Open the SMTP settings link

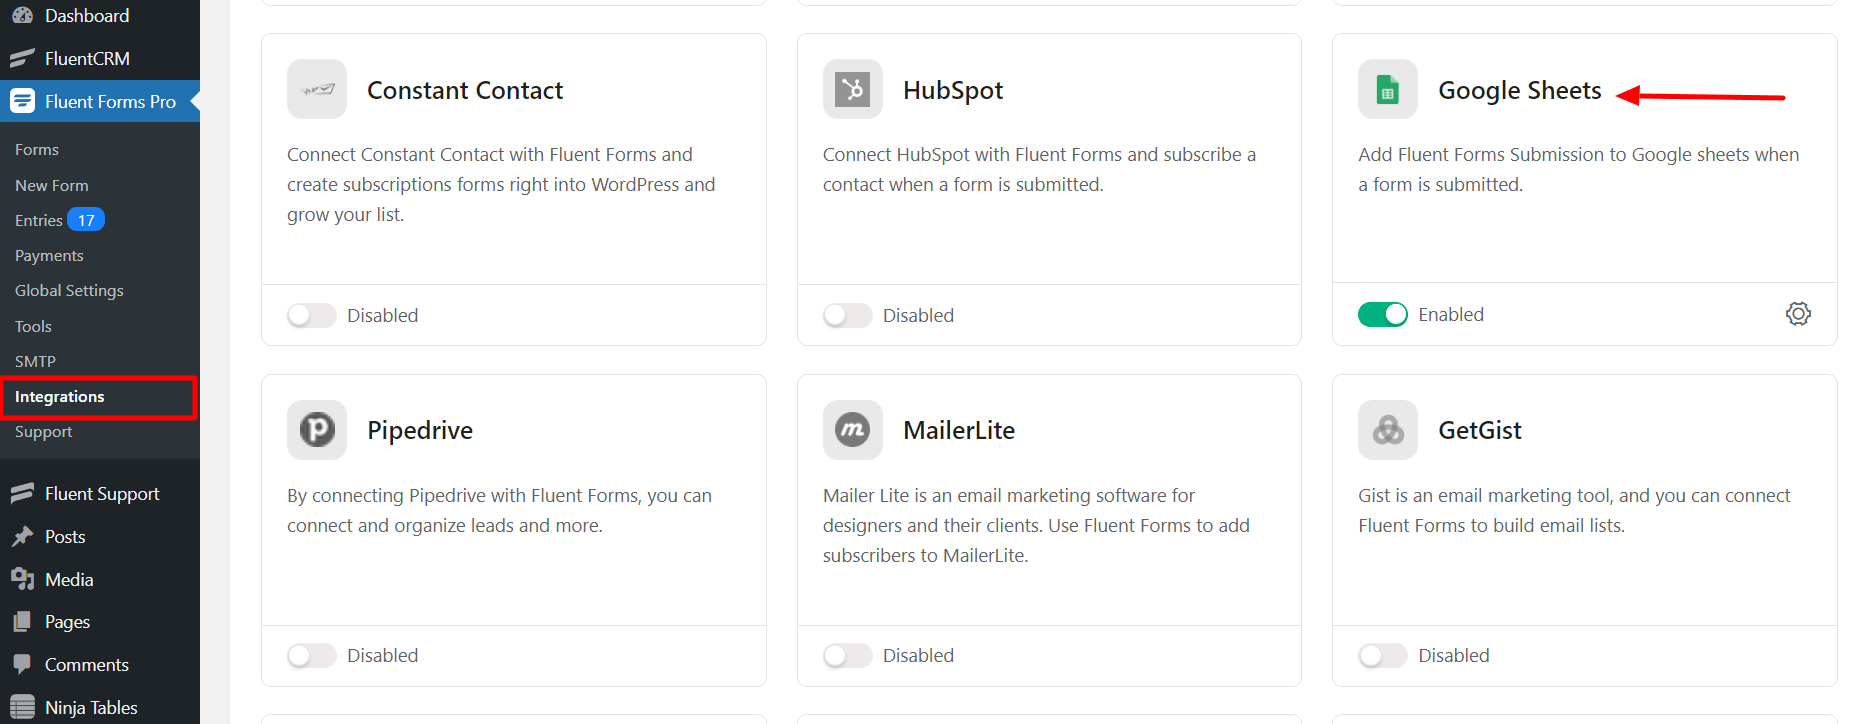(35, 362)
